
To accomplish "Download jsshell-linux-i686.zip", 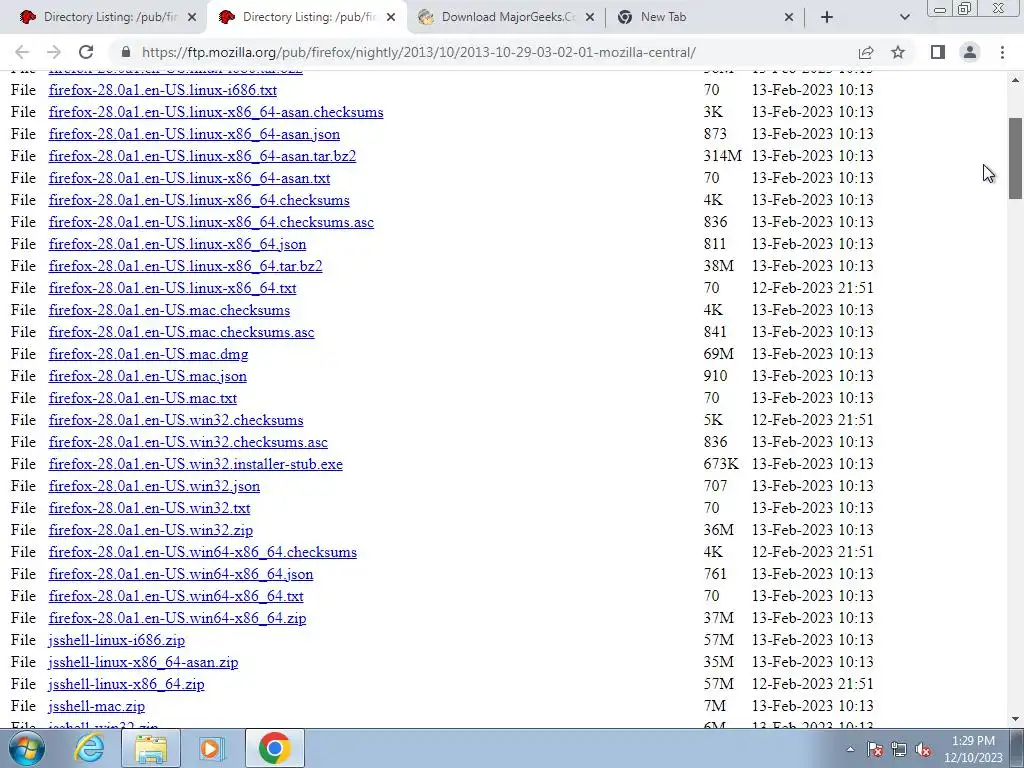I will (116, 640).
